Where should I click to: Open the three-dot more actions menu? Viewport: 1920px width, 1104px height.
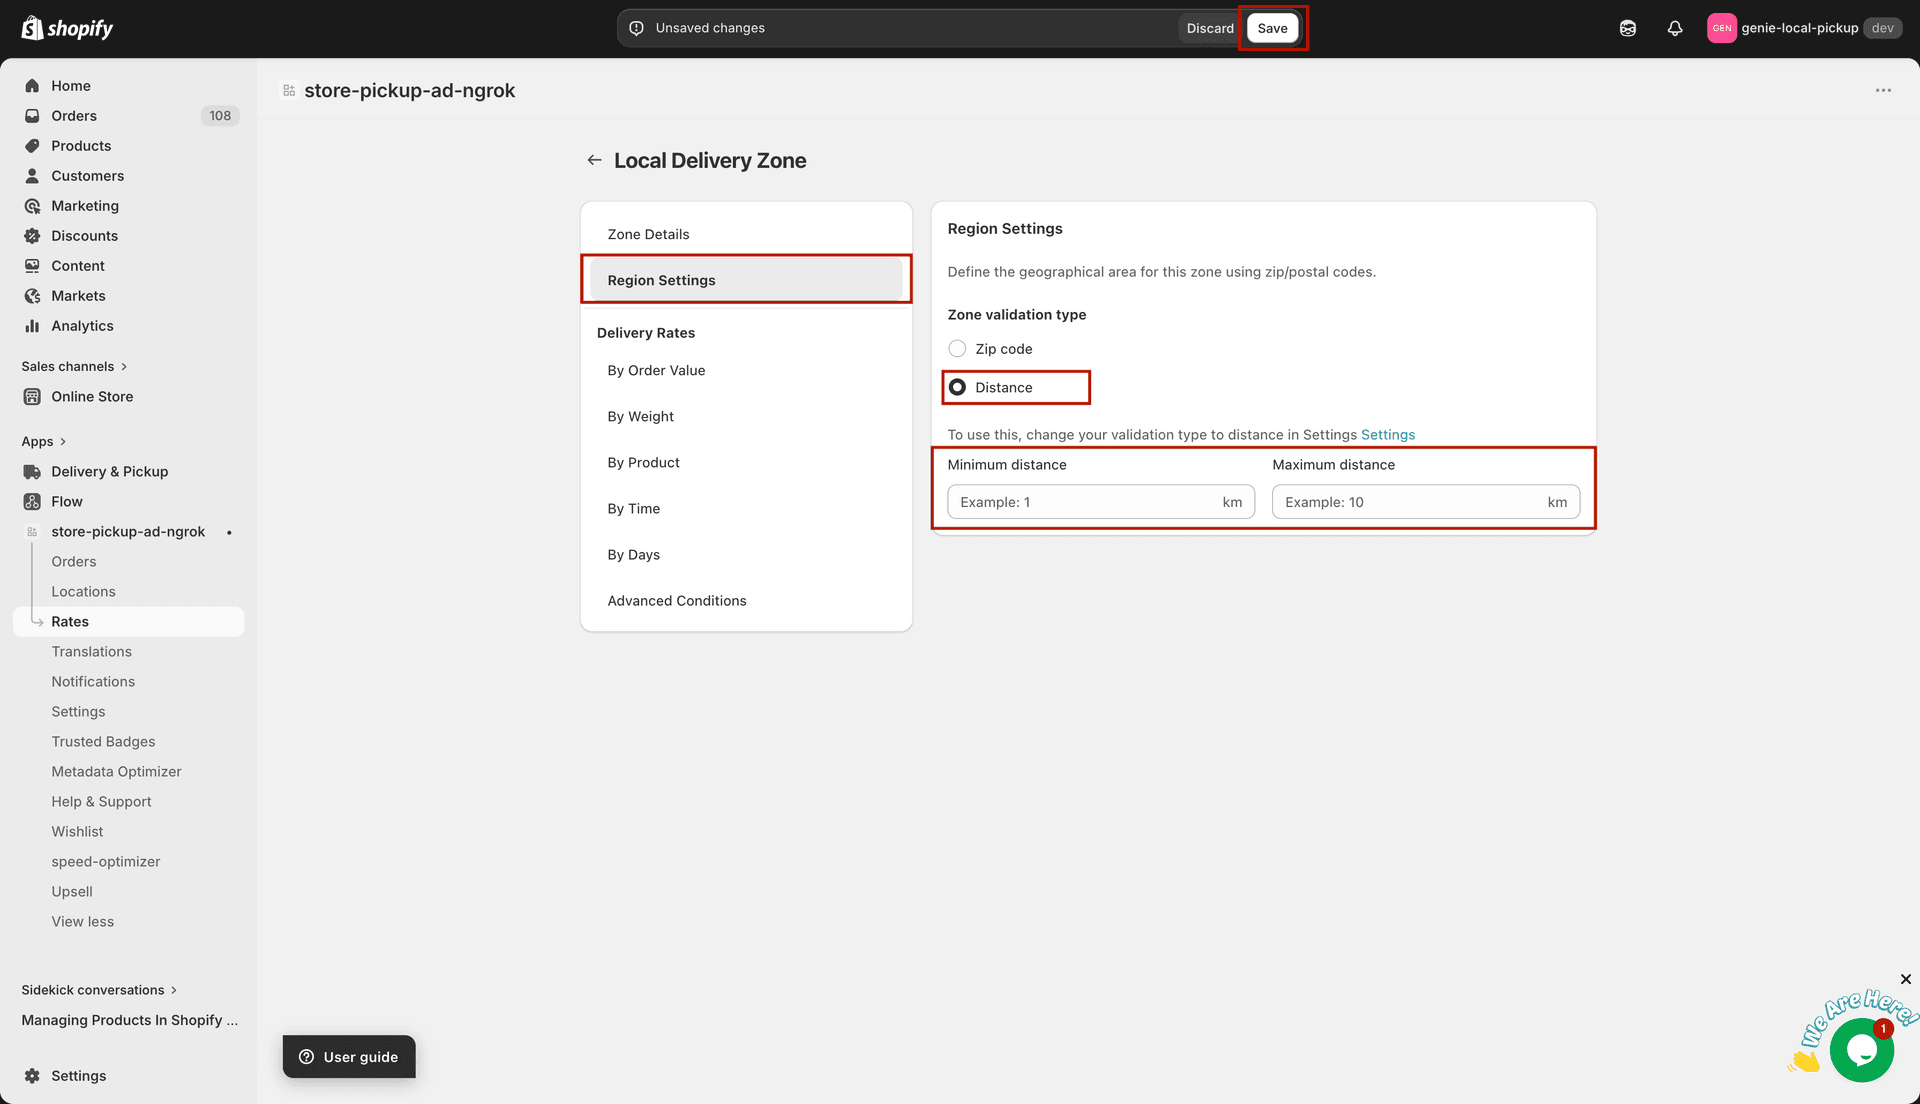tap(1883, 90)
